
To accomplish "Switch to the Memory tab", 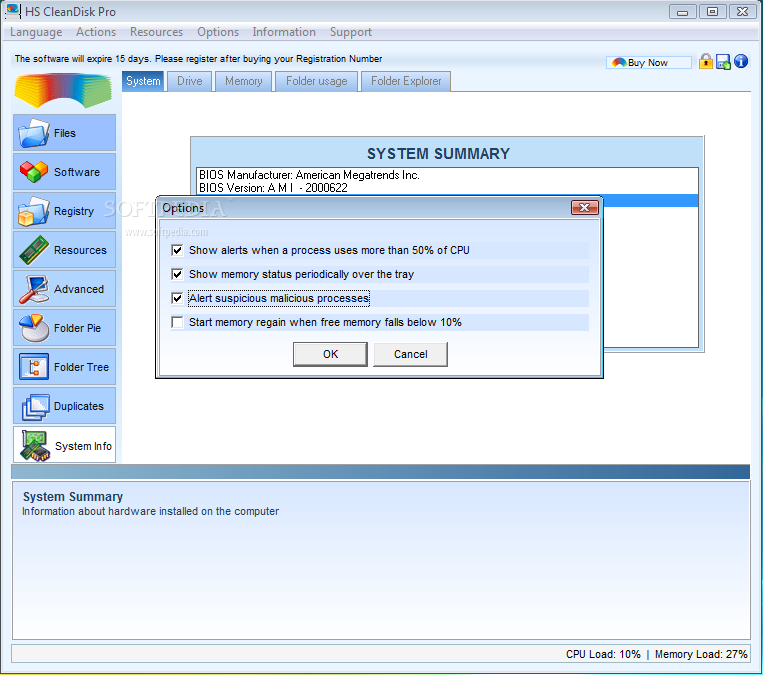I will coord(243,81).
